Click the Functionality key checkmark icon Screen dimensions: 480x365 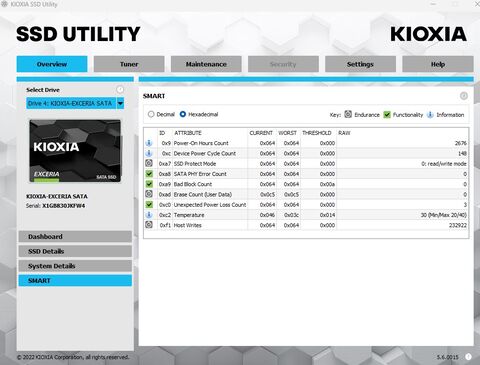click(x=387, y=115)
